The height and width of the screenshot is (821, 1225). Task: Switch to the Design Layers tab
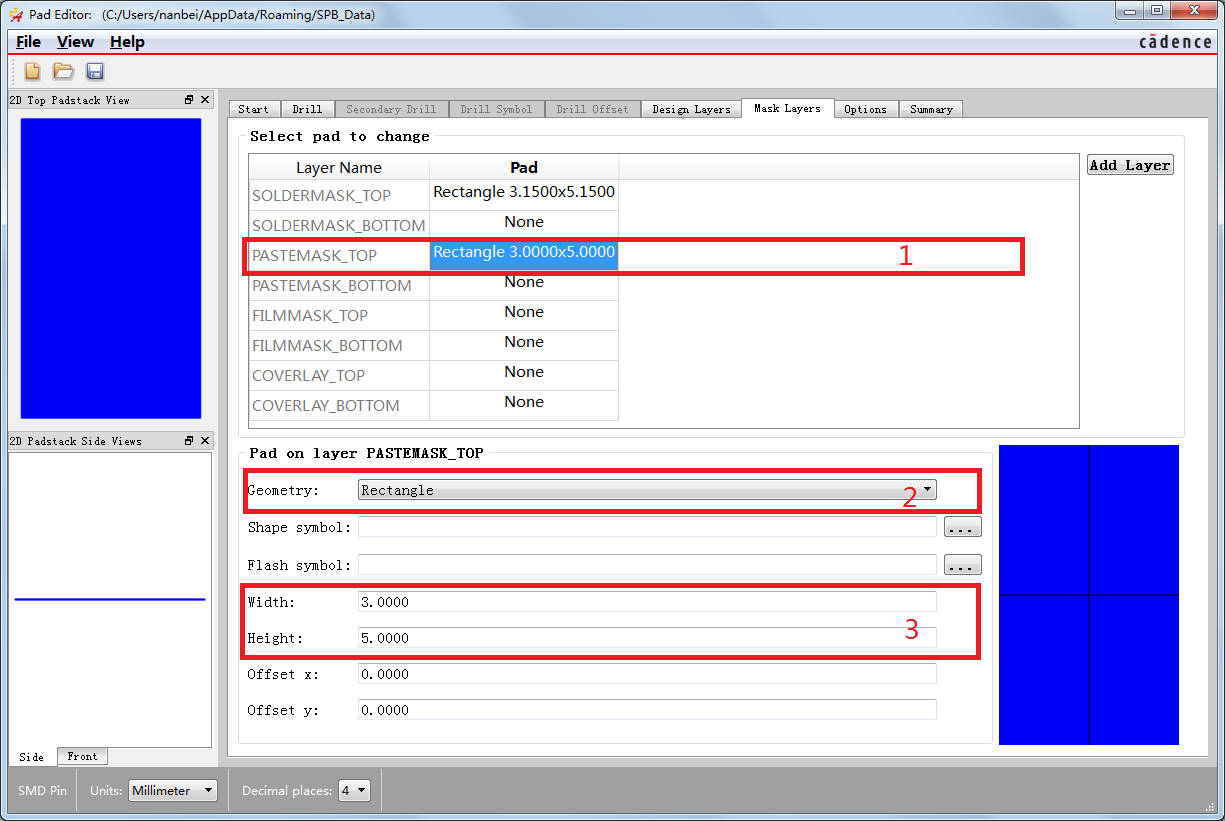pos(691,109)
